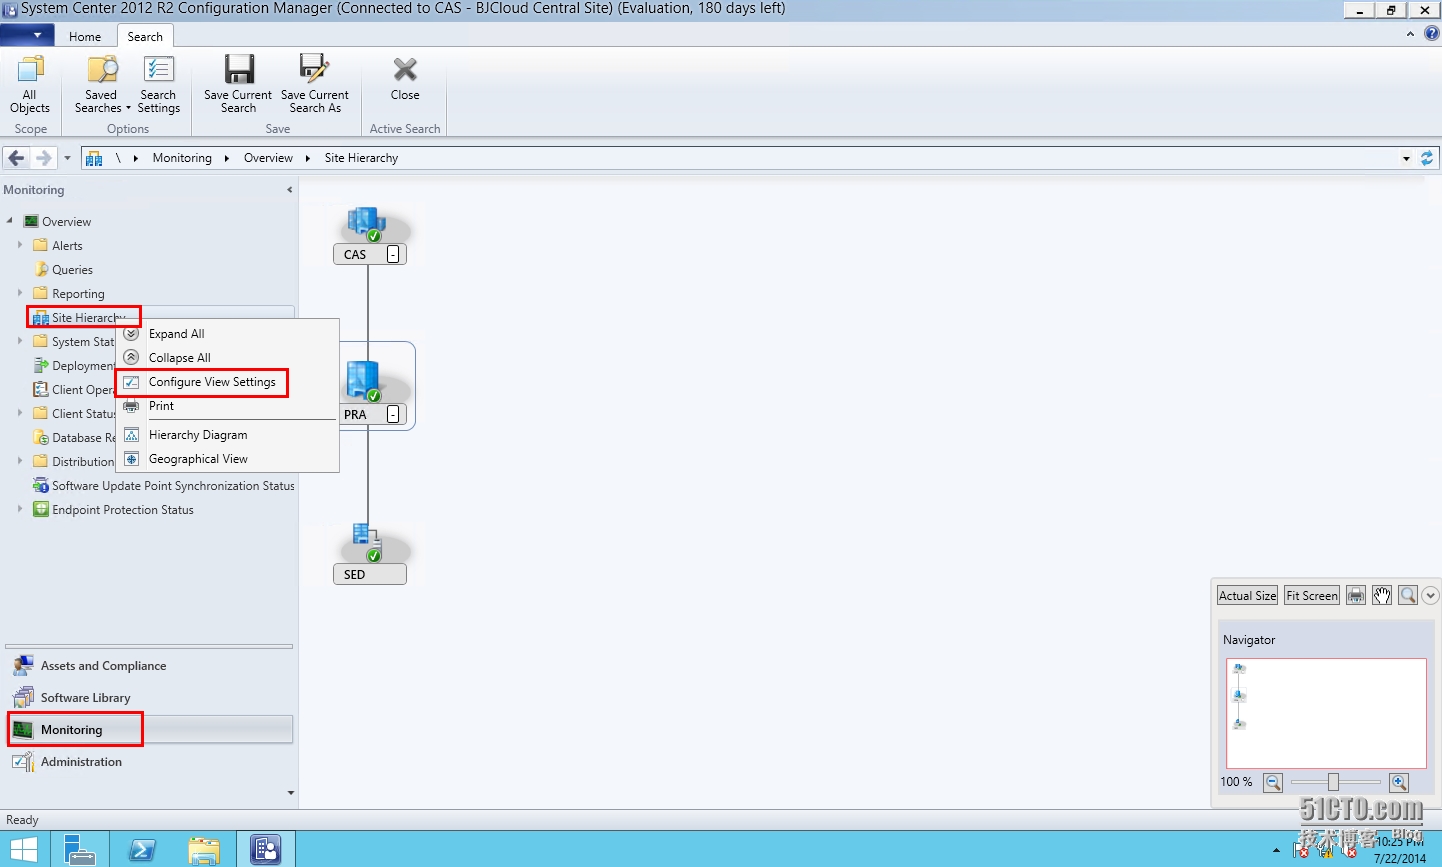Viewport: 1442px width, 867px height.
Task: Zoom out with the minus magnifier
Action: [1272, 782]
